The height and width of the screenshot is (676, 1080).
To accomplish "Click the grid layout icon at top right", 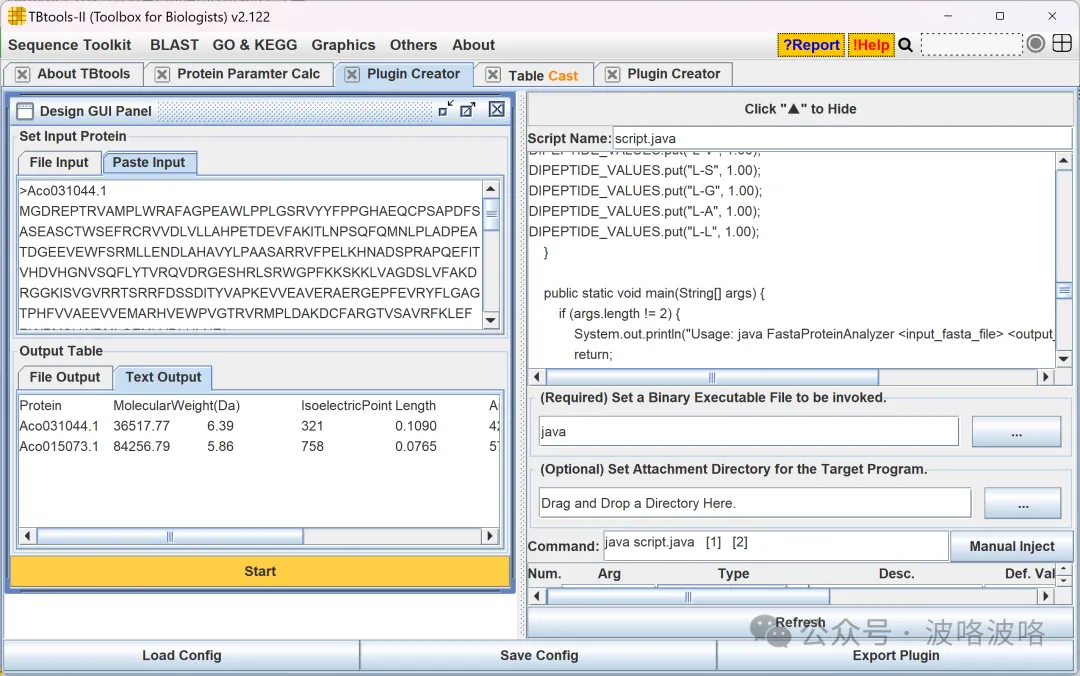I will coord(1062,43).
